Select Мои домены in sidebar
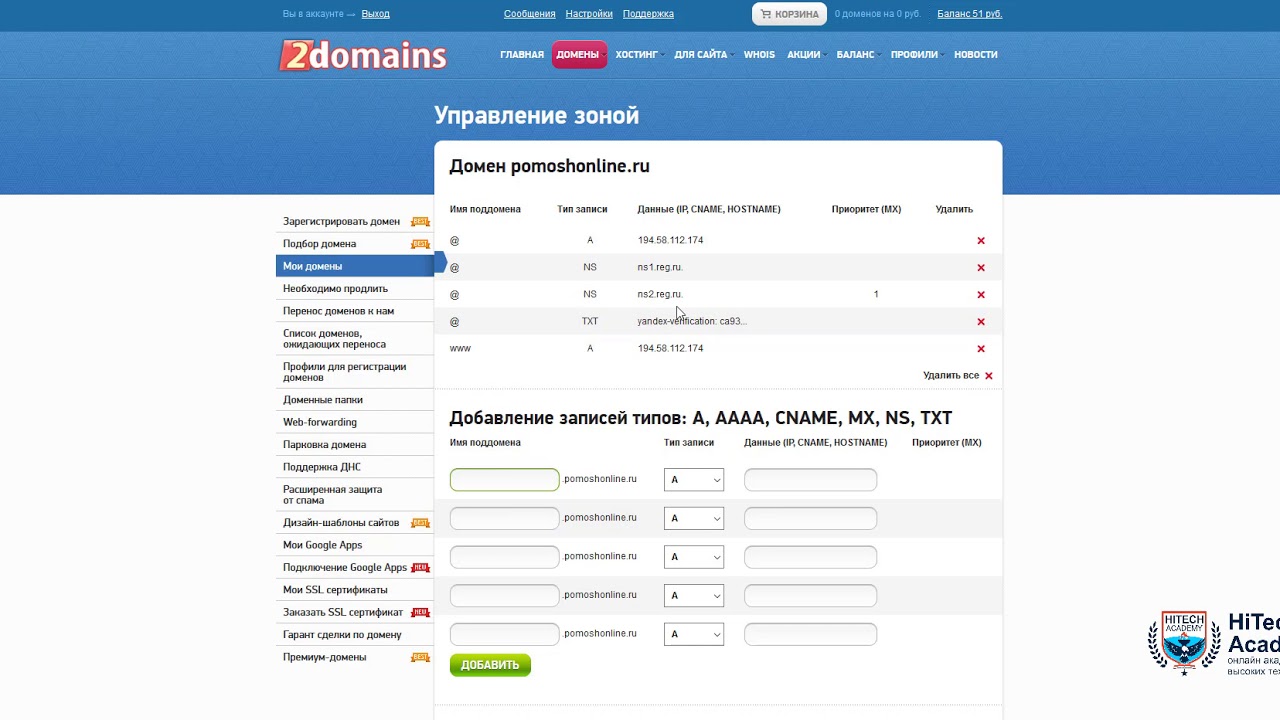The height and width of the screenshot is (720, 1280). (355, 266)
